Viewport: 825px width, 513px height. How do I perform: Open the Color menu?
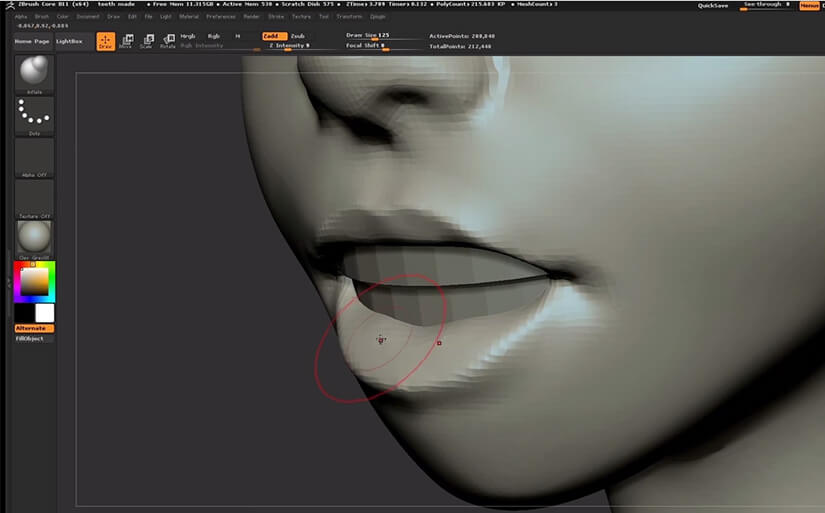pos(63,17)
